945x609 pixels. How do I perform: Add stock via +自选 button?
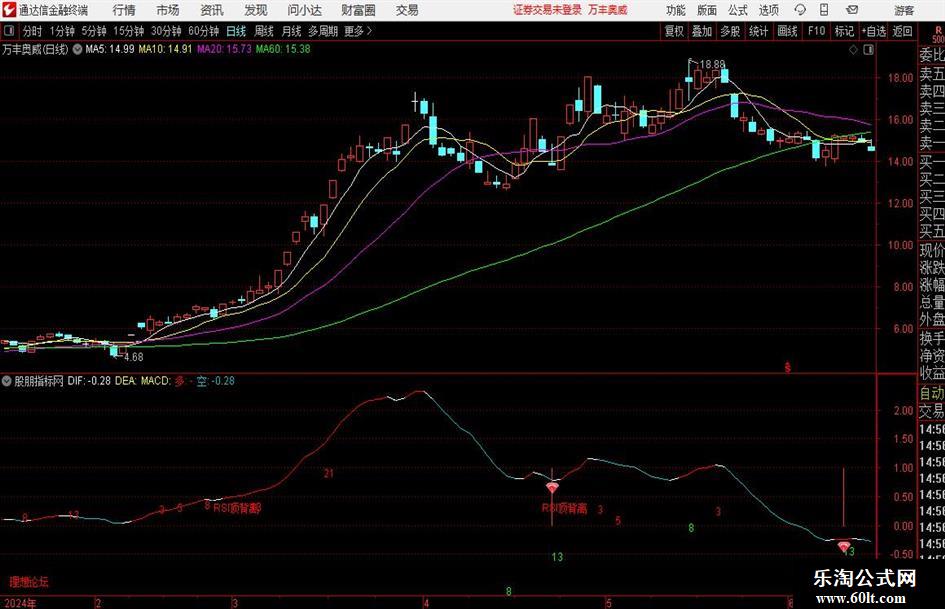click(x=873, y=31)
